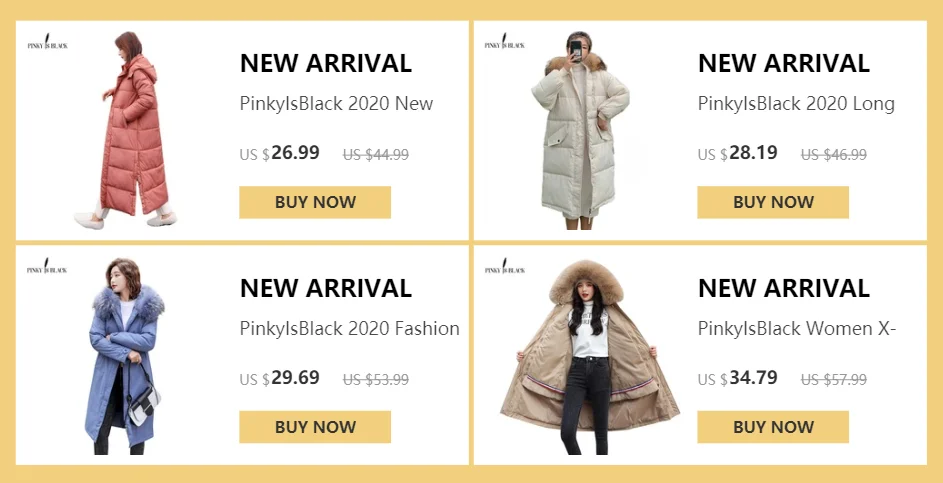Viewport: 943px width, 483px height.
Task: Open the 'PinkyIsBlack 2020 Fashion' product title
Action: [x=349, y=328]
